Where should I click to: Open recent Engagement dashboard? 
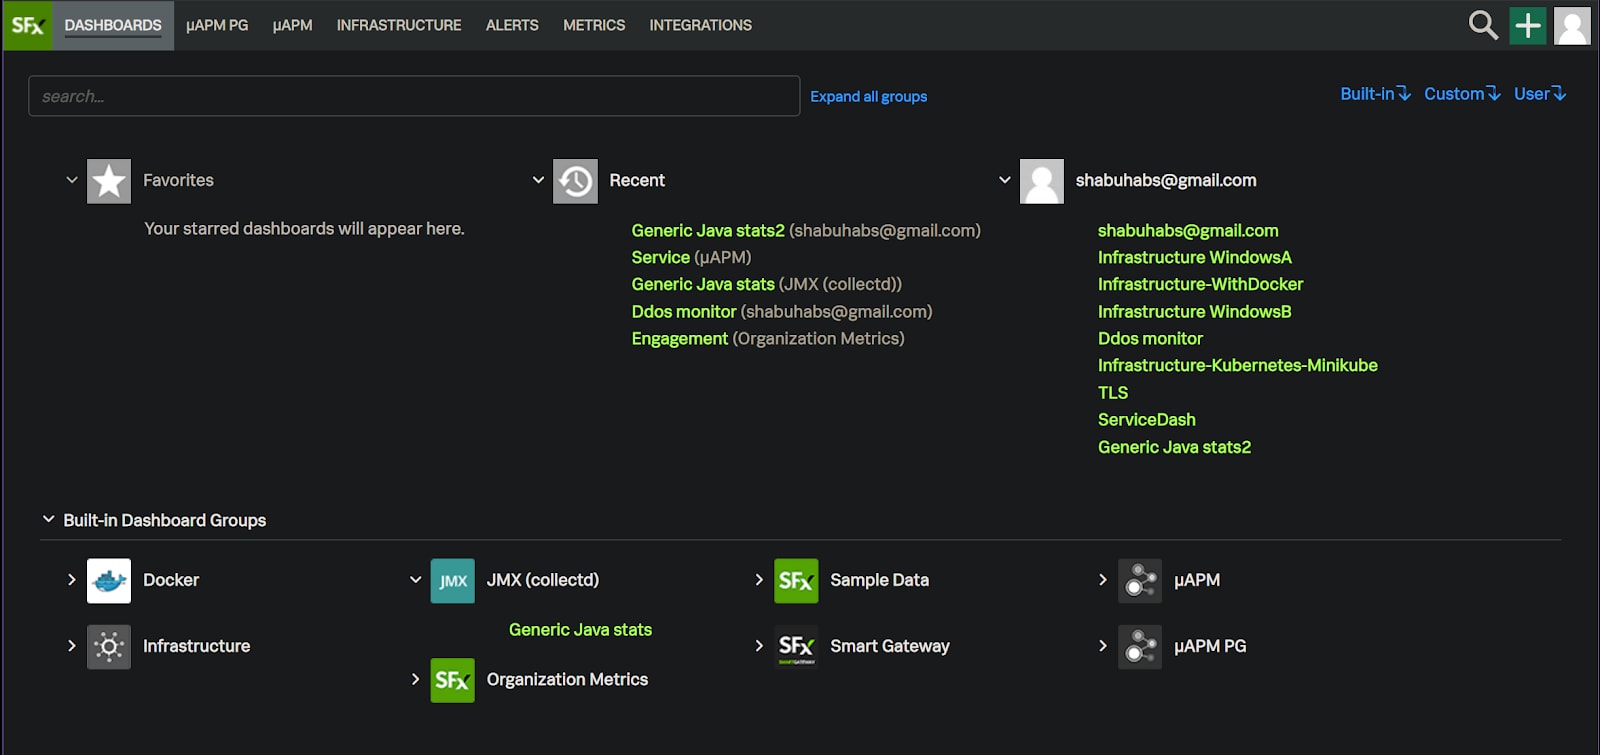click(x=680, y=339)
